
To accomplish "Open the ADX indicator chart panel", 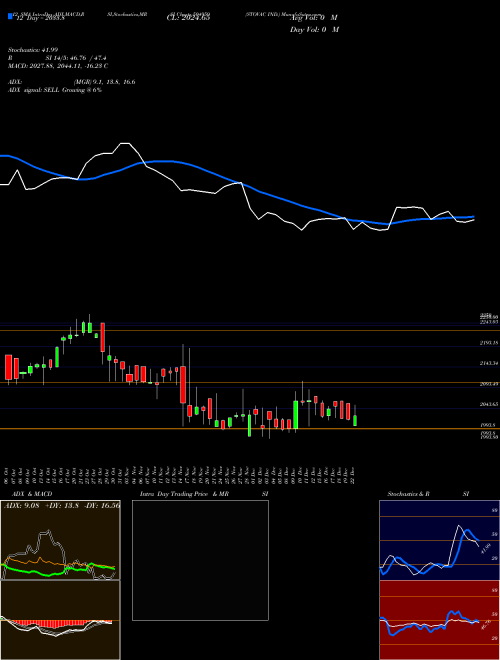I will 60,540.
